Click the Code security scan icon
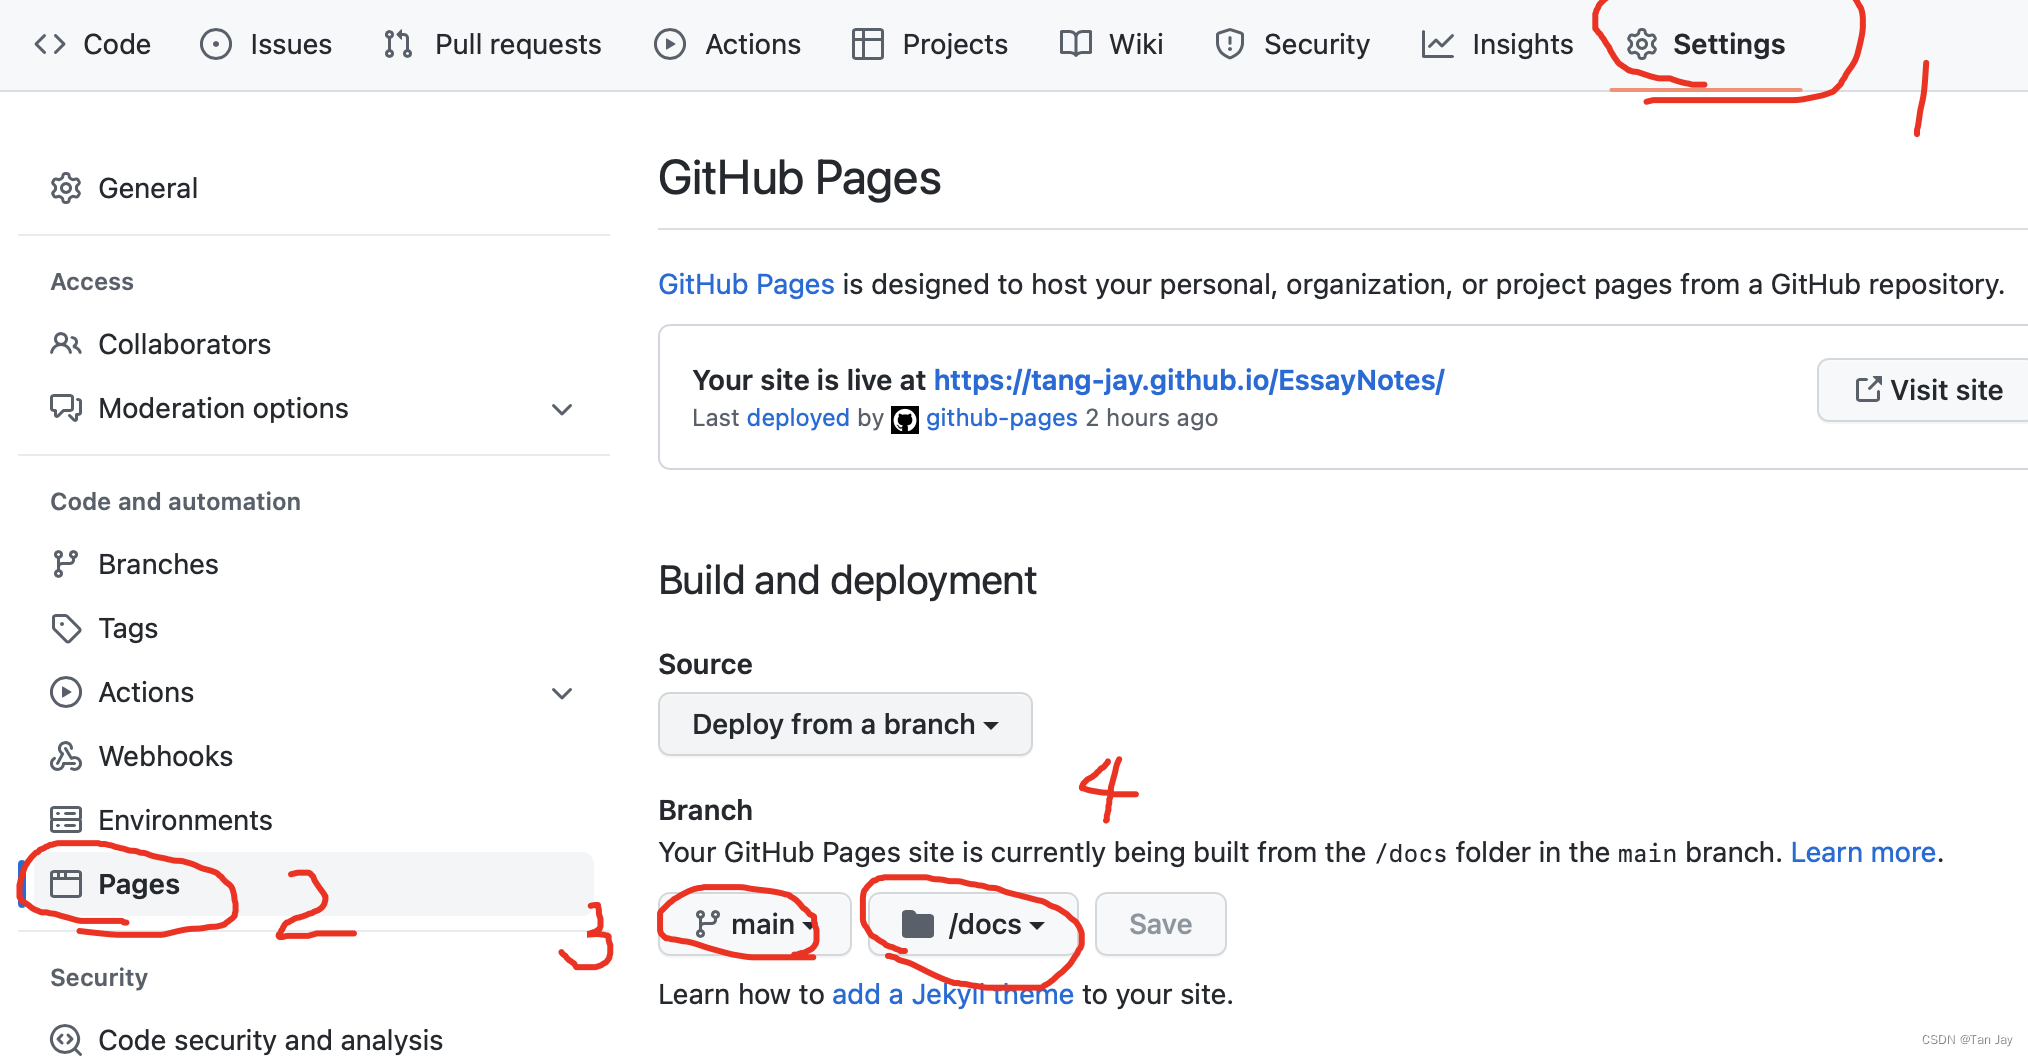The width and height of the screenshot is (2028, 1056). tap(66, 1040)
